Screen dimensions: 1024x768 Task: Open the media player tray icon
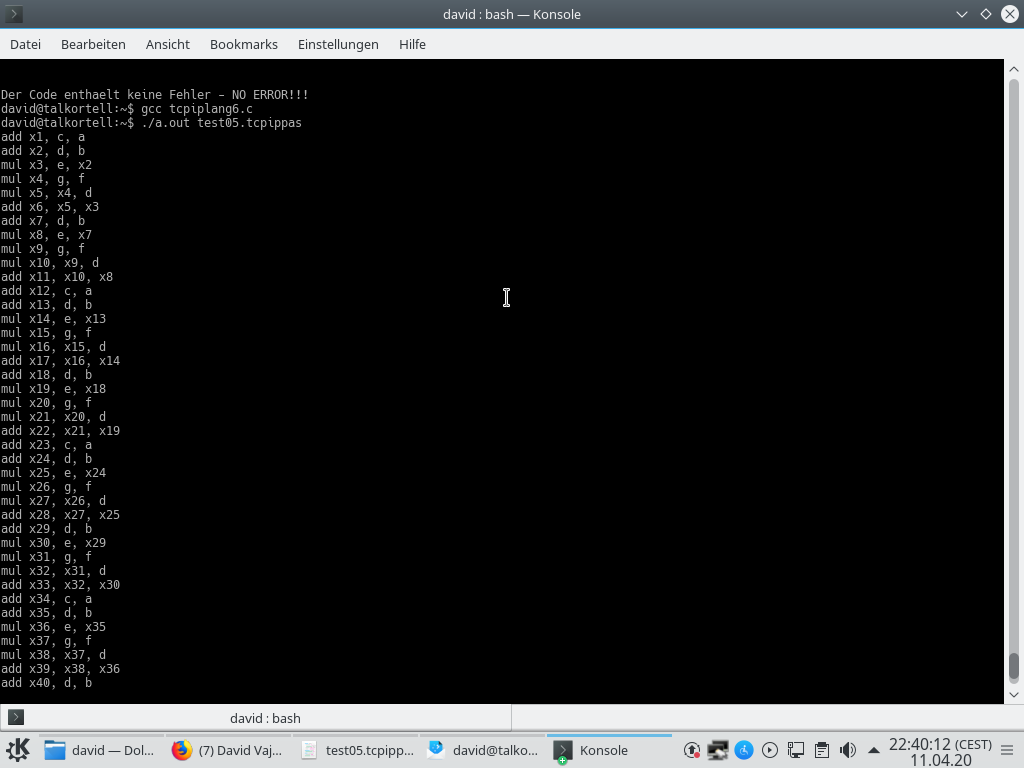[770, 750]
